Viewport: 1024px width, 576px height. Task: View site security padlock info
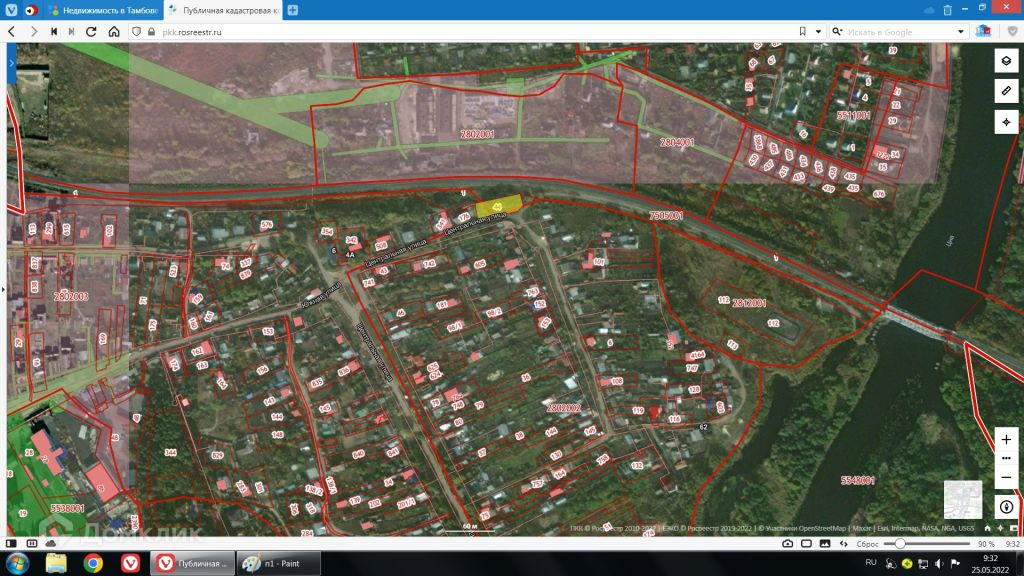[152, 31]
